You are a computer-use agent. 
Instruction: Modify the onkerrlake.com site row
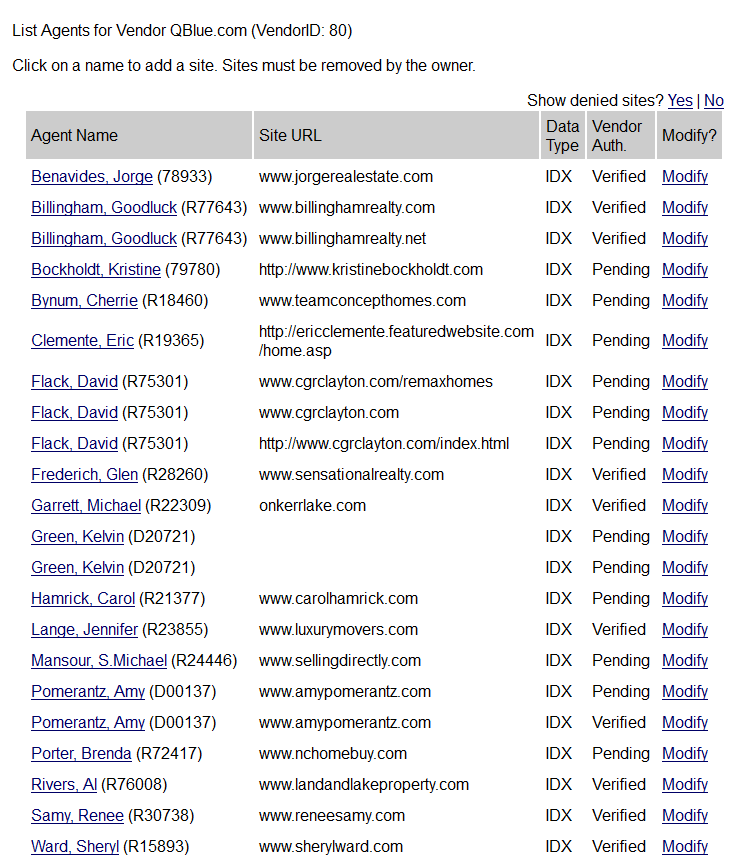pyautogui.click(x=685, y=506)
